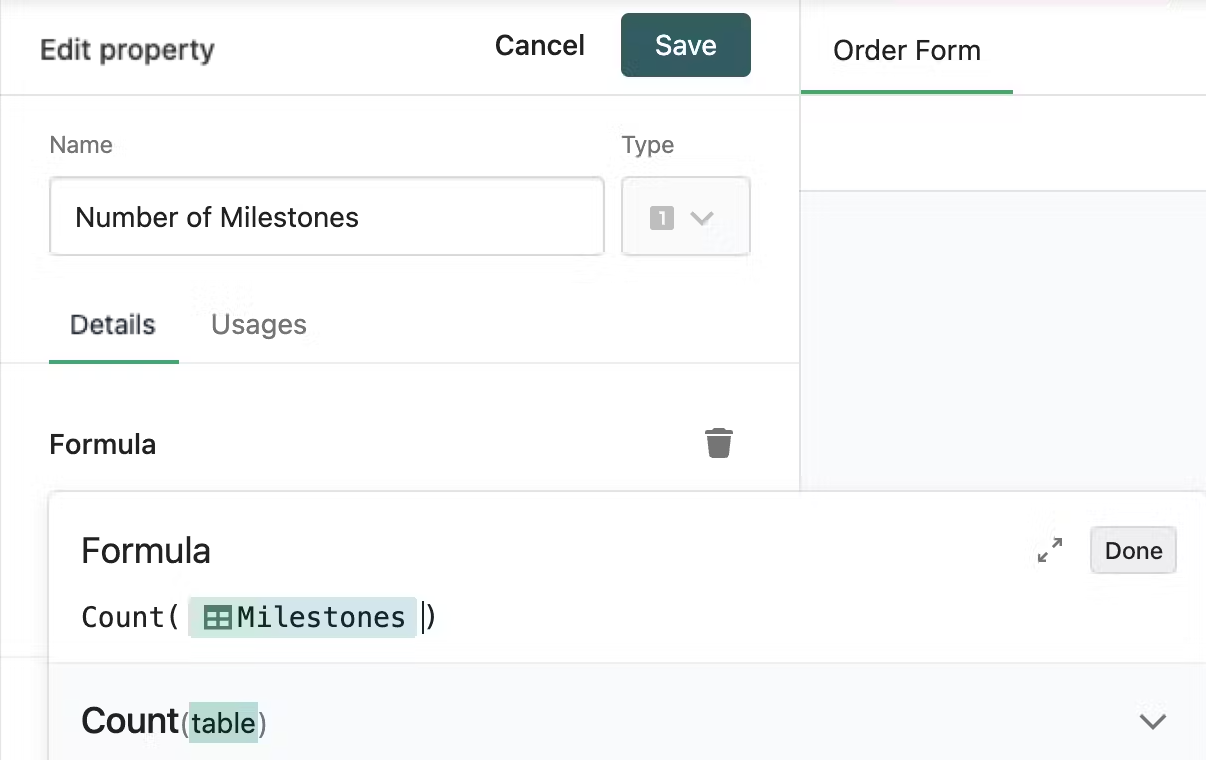
Task: Expand the Count function help chevron
Action: (x=1153, y=721)
